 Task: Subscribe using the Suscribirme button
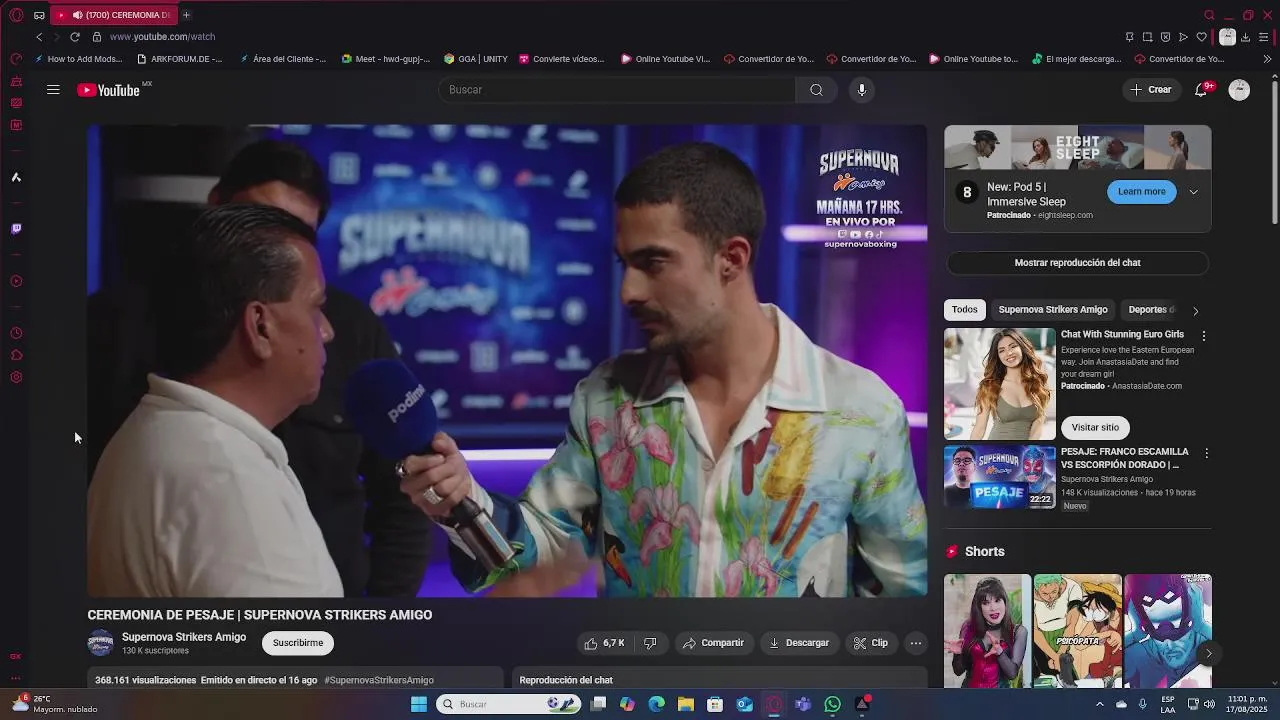298,643
